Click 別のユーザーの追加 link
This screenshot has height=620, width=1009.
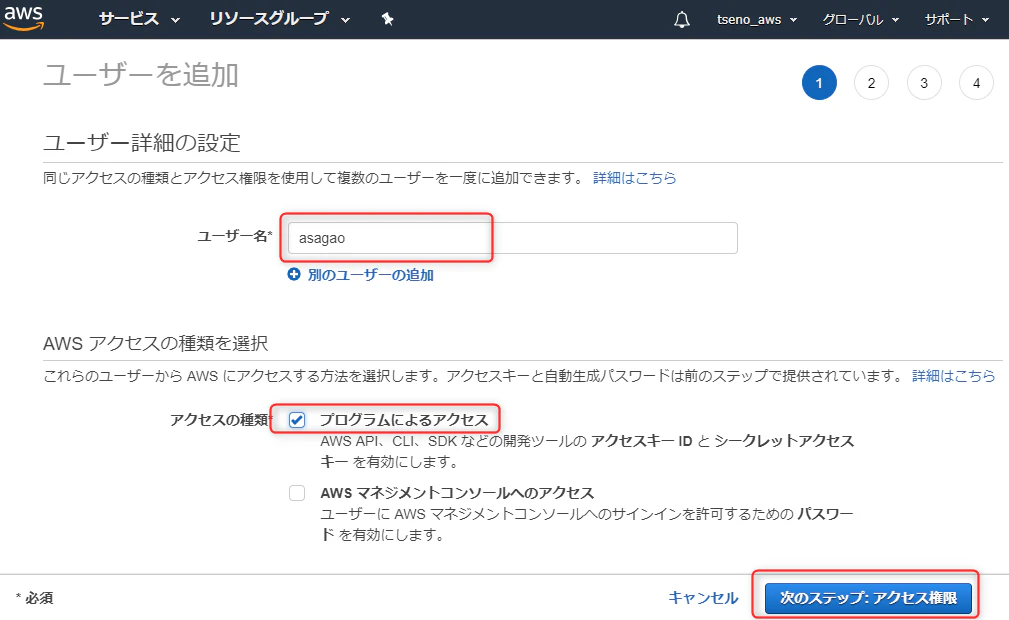tap(370, 275)
